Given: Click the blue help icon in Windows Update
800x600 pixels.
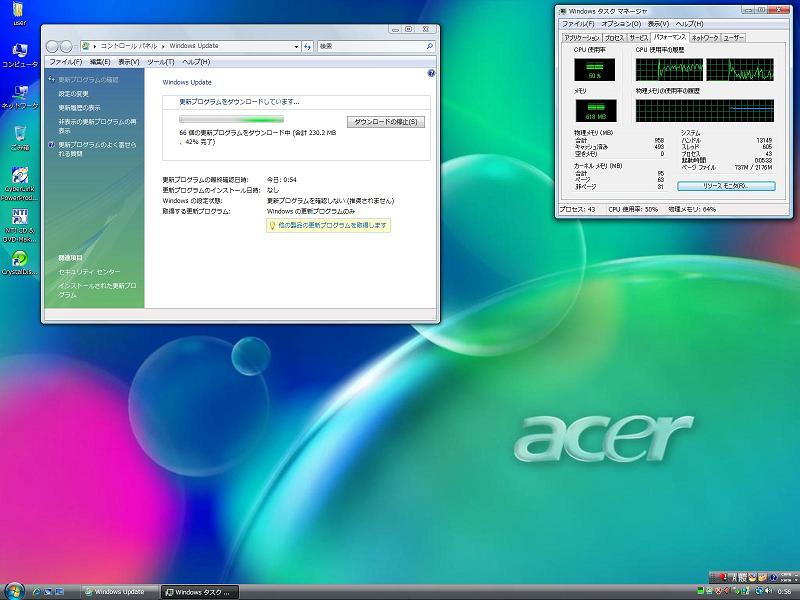Looking at the screenshot, I should pos(431,73).
